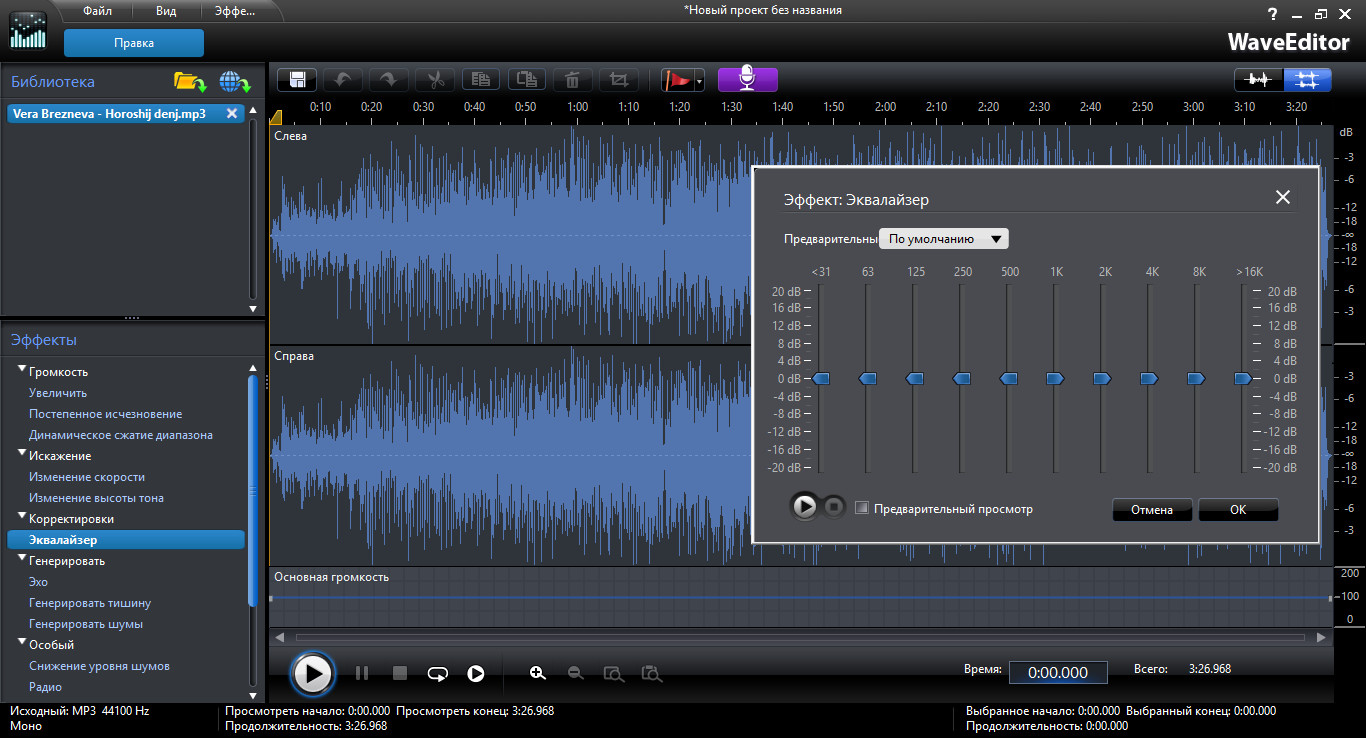The height and width of the screenshot is (738, 1366).
Task: Open the Вид menu
Action: coord(167,11)
